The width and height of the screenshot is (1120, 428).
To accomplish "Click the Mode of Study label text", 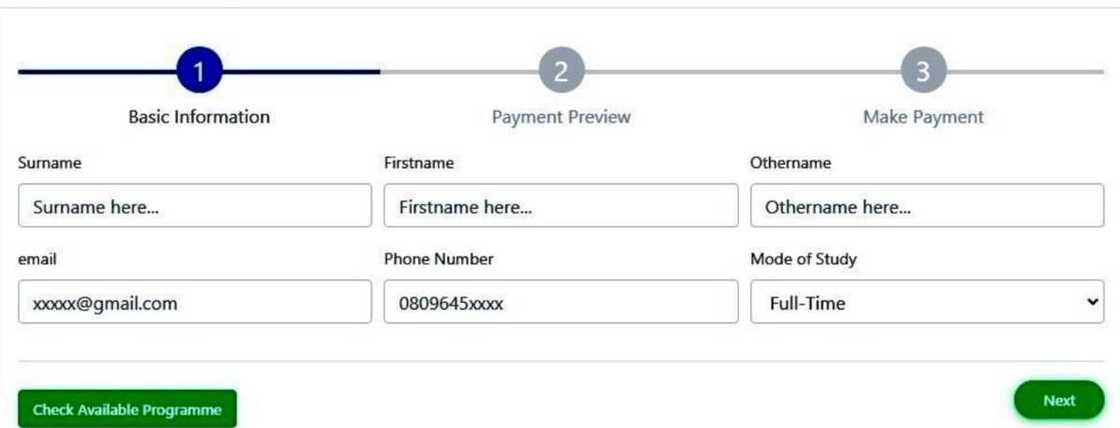I will click(803, 259).
